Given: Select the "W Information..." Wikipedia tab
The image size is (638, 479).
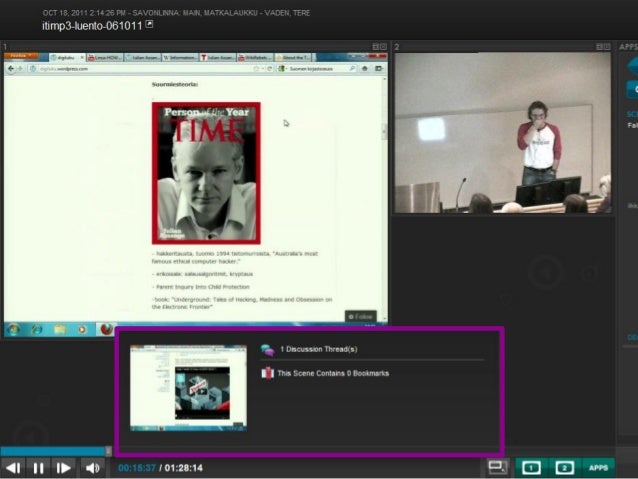Looking at the screenshot, I should click(179, 58).
